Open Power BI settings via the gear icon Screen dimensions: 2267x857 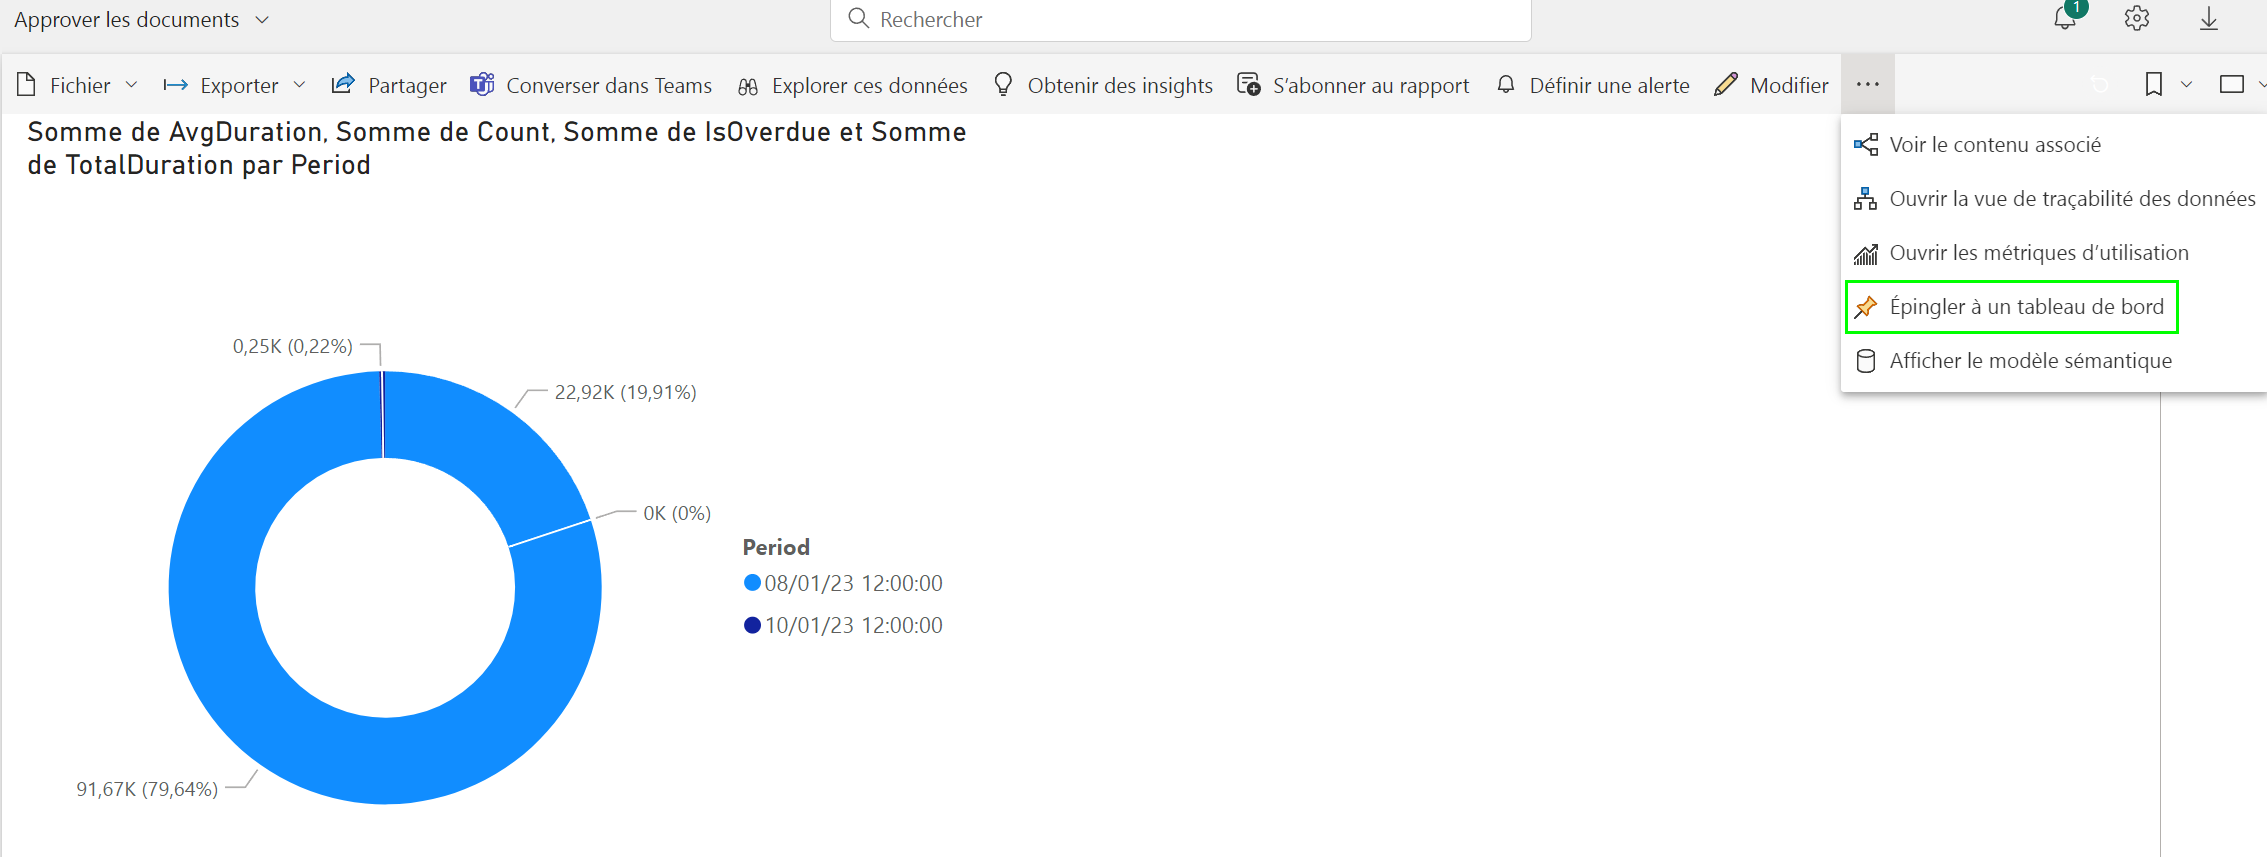tap(2136, 17)
